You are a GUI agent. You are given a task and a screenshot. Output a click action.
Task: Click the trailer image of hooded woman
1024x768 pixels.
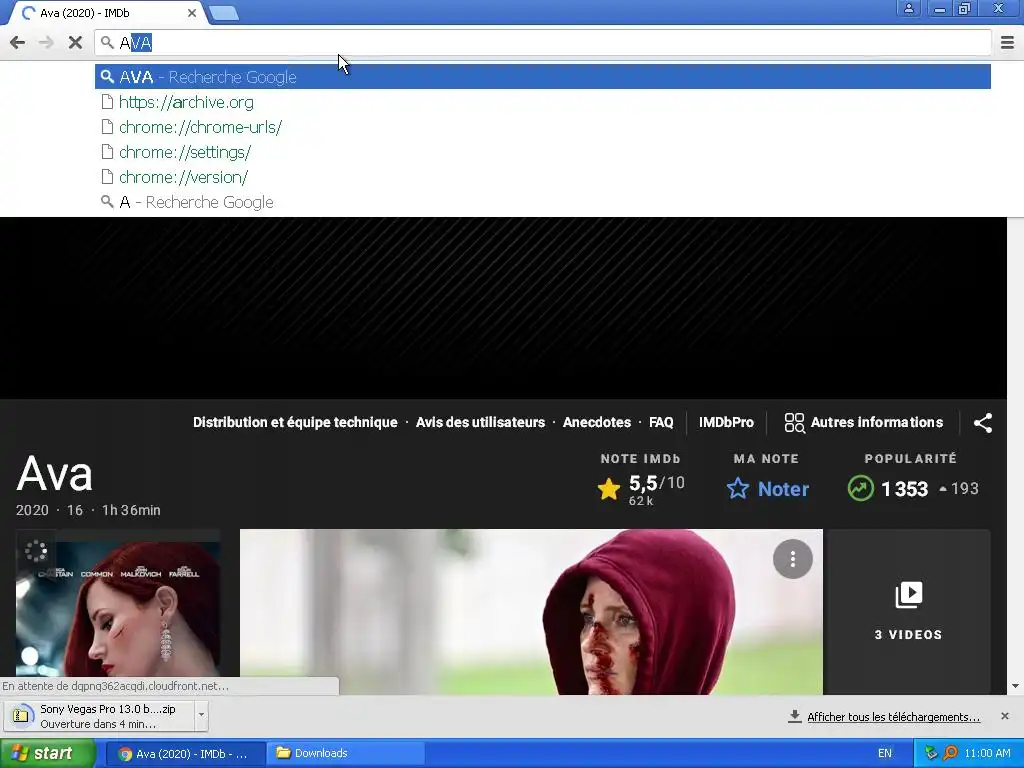531,612
